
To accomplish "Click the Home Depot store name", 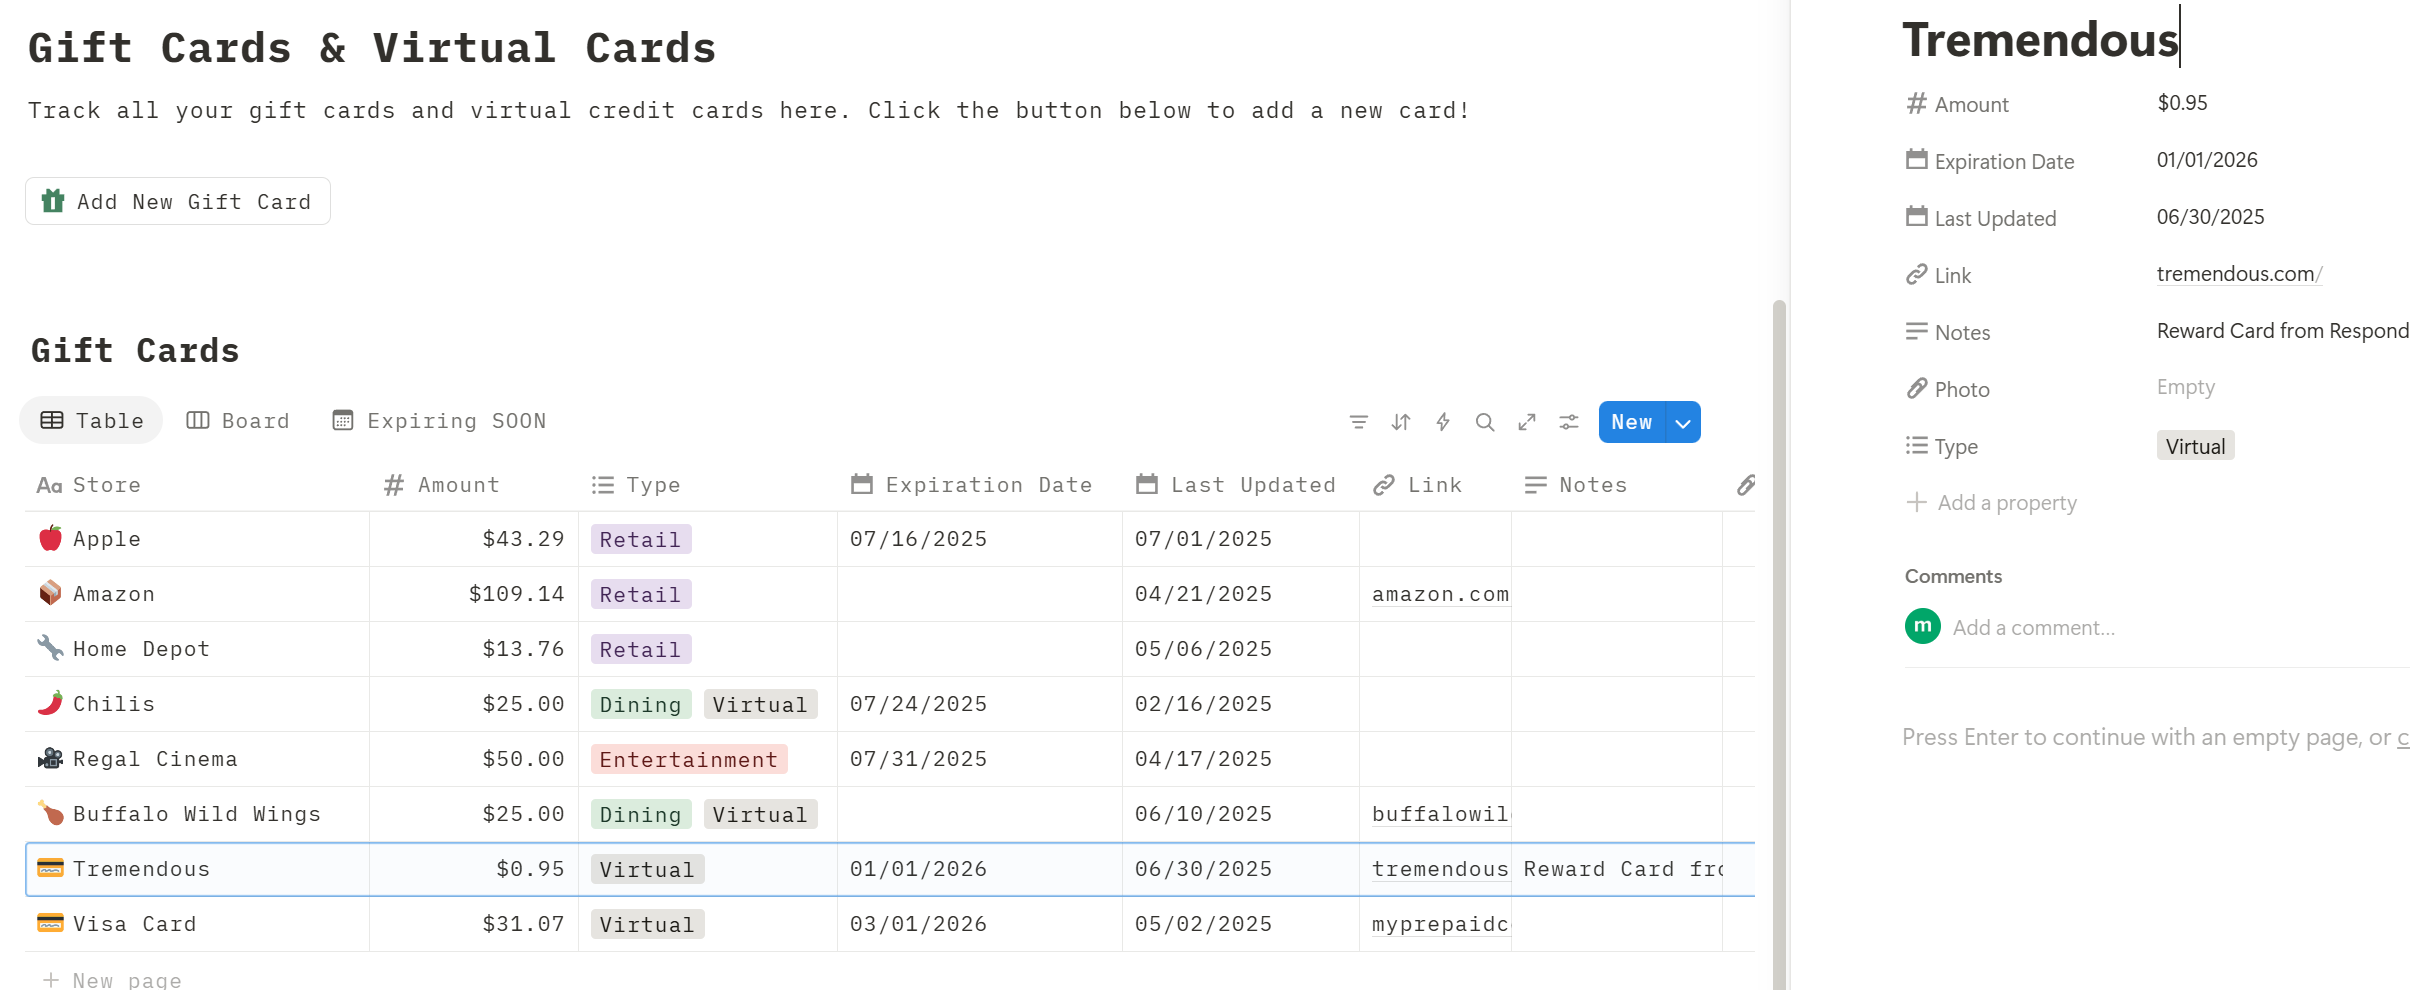I will [x=142, y=649].
